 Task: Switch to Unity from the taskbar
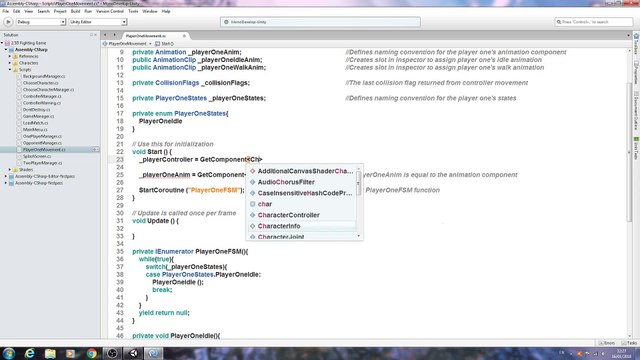(133, 353)
